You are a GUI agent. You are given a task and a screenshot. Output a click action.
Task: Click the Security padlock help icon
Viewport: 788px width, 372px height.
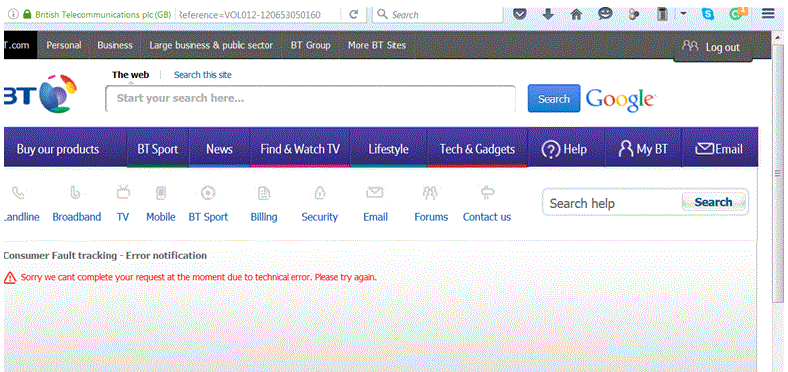click(319, 193)
